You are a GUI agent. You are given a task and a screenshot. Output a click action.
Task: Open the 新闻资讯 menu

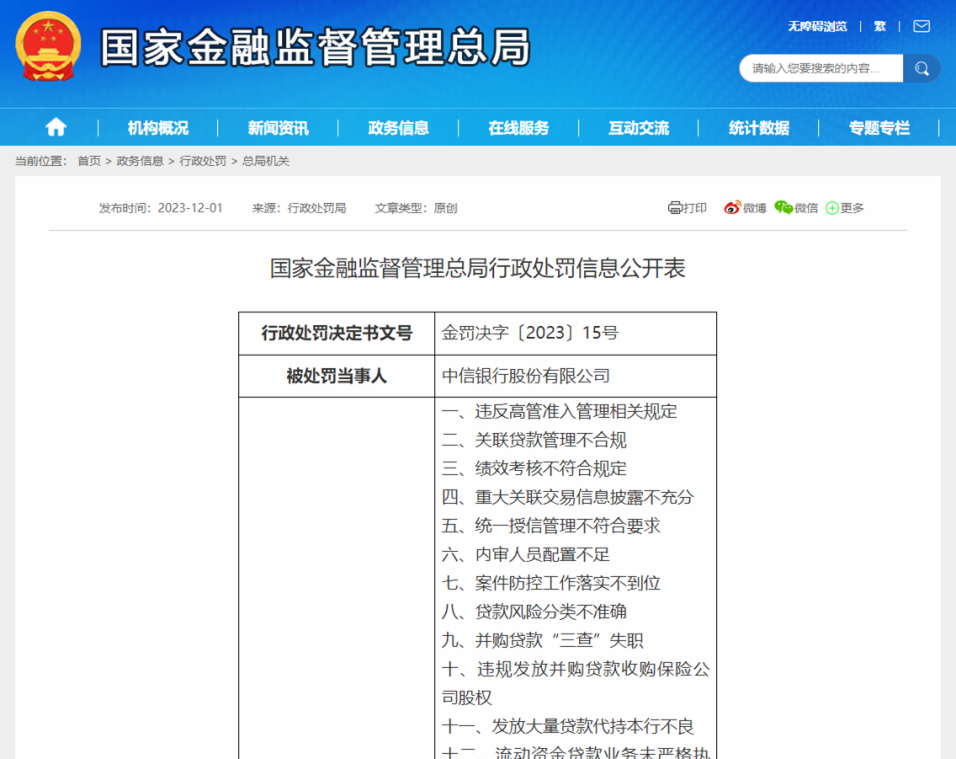278,128
